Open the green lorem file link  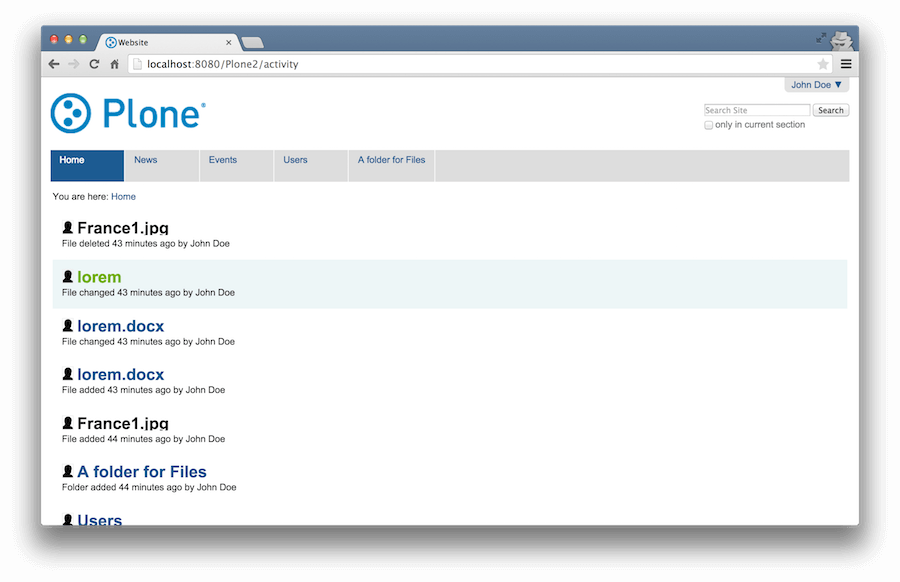point(99,277)
